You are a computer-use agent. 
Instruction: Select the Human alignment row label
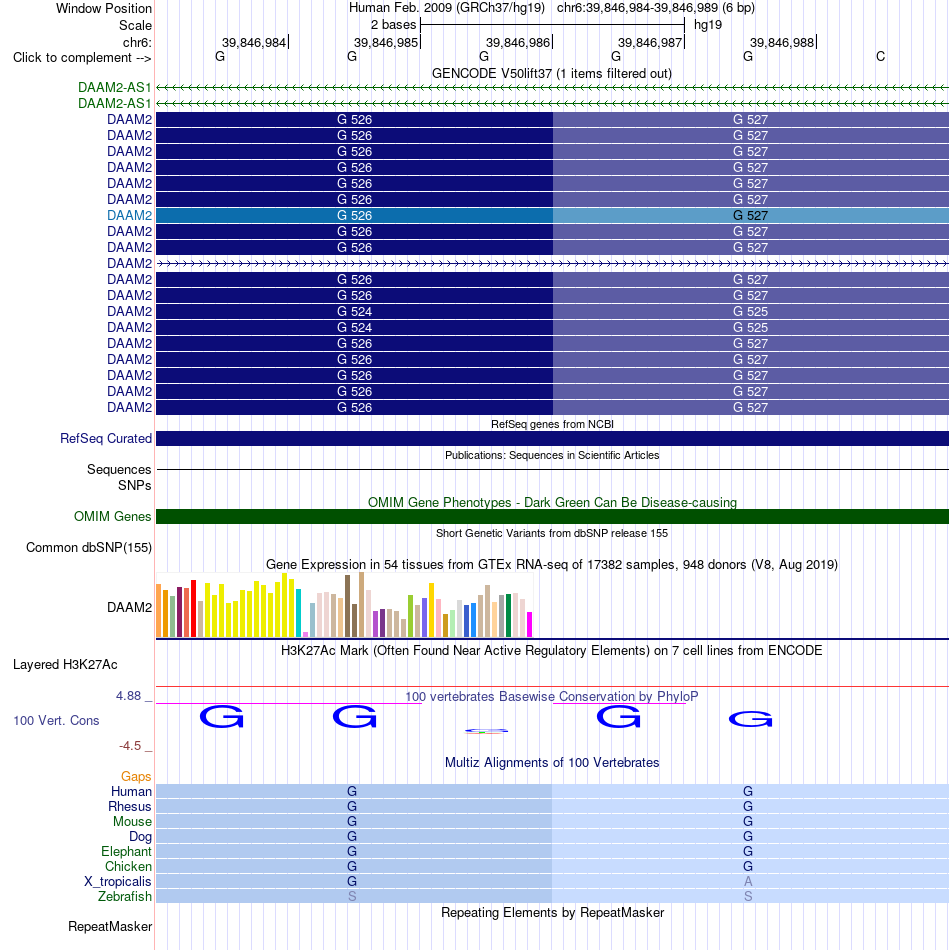coord(131,791)
